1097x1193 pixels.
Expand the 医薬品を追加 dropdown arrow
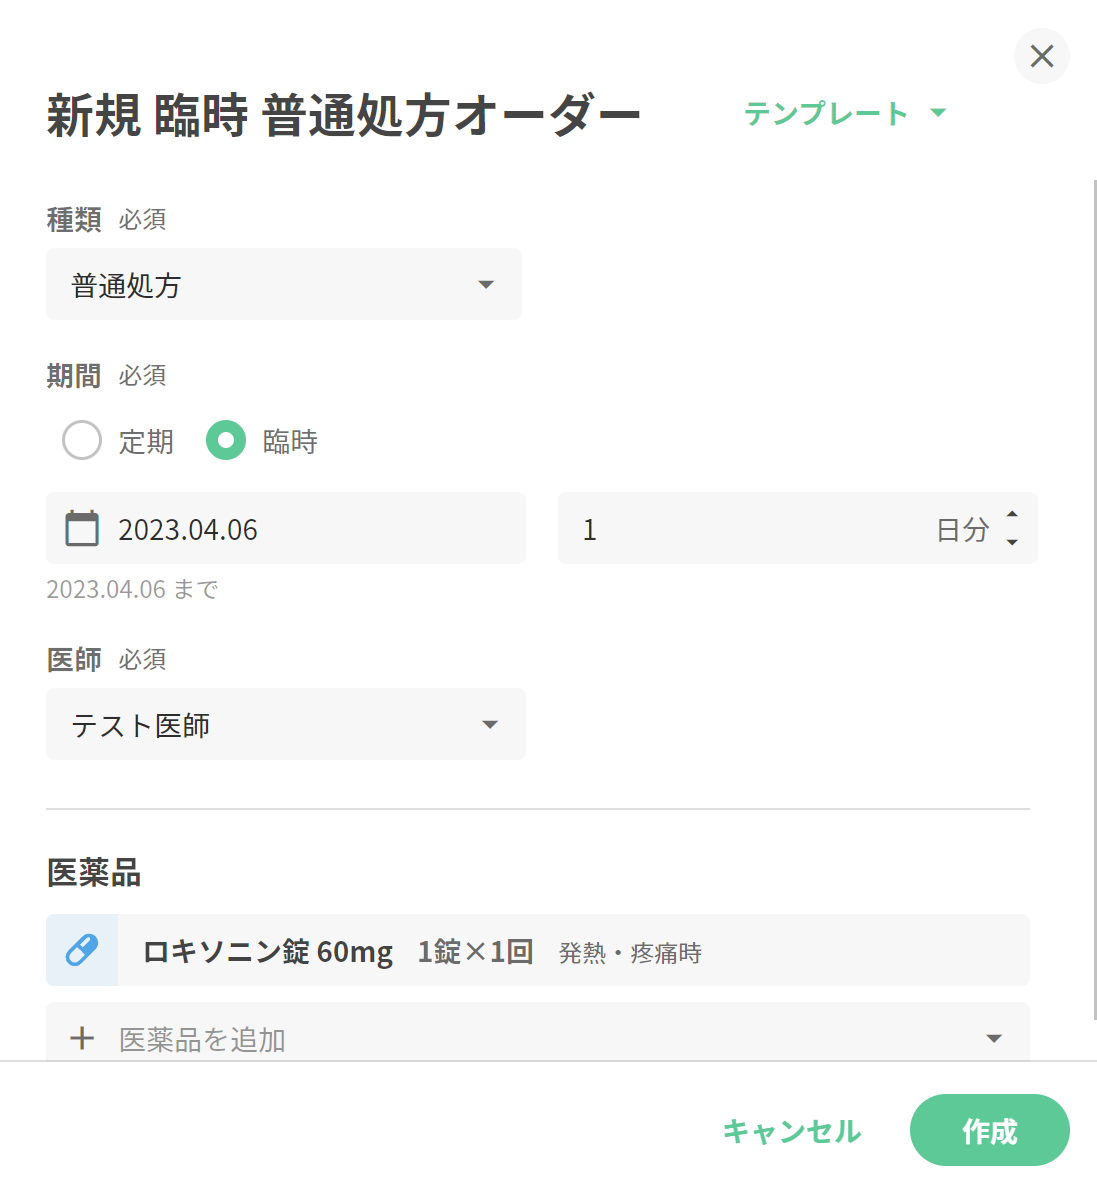click(x=994, y=1039)
